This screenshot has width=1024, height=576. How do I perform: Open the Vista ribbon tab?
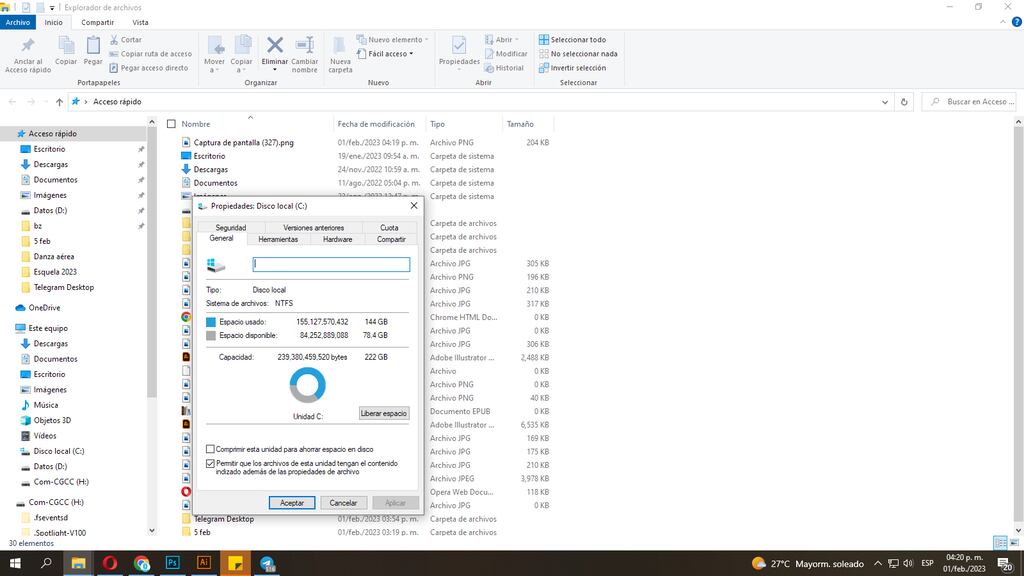pos(139,22)
